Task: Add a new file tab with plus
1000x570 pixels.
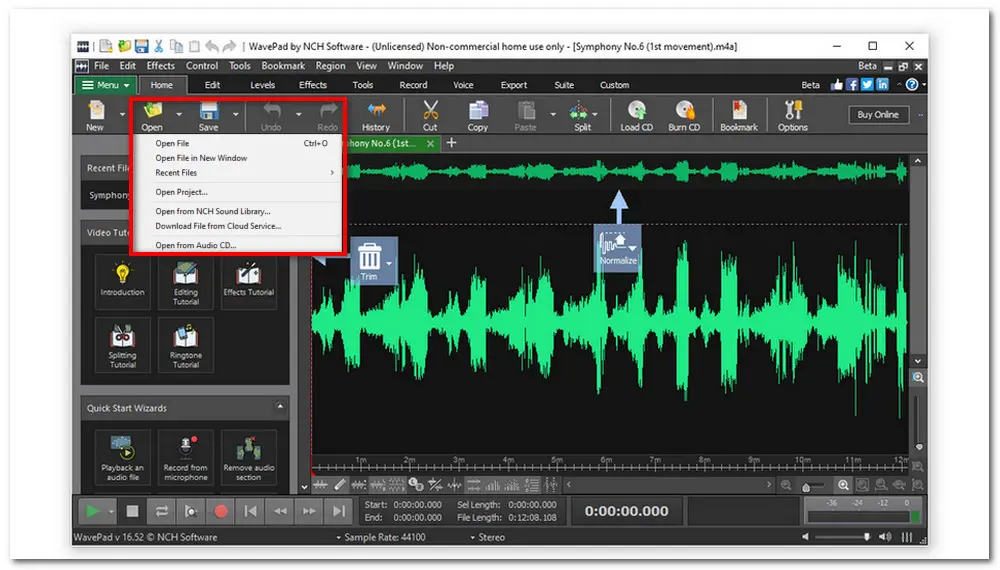Action: tap(452, 143)
